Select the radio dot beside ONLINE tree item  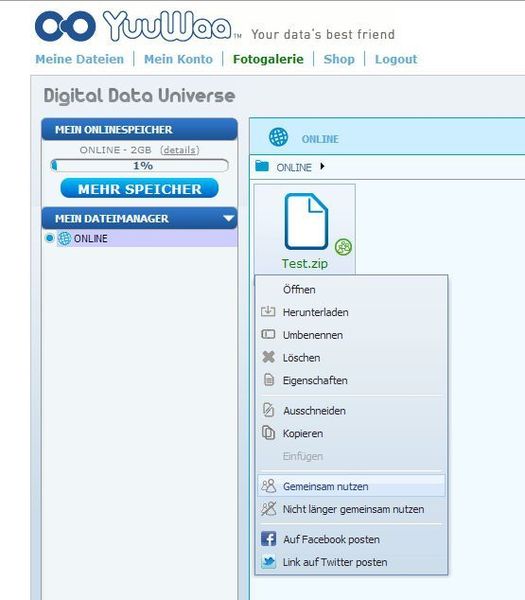(x=49, y=238)
